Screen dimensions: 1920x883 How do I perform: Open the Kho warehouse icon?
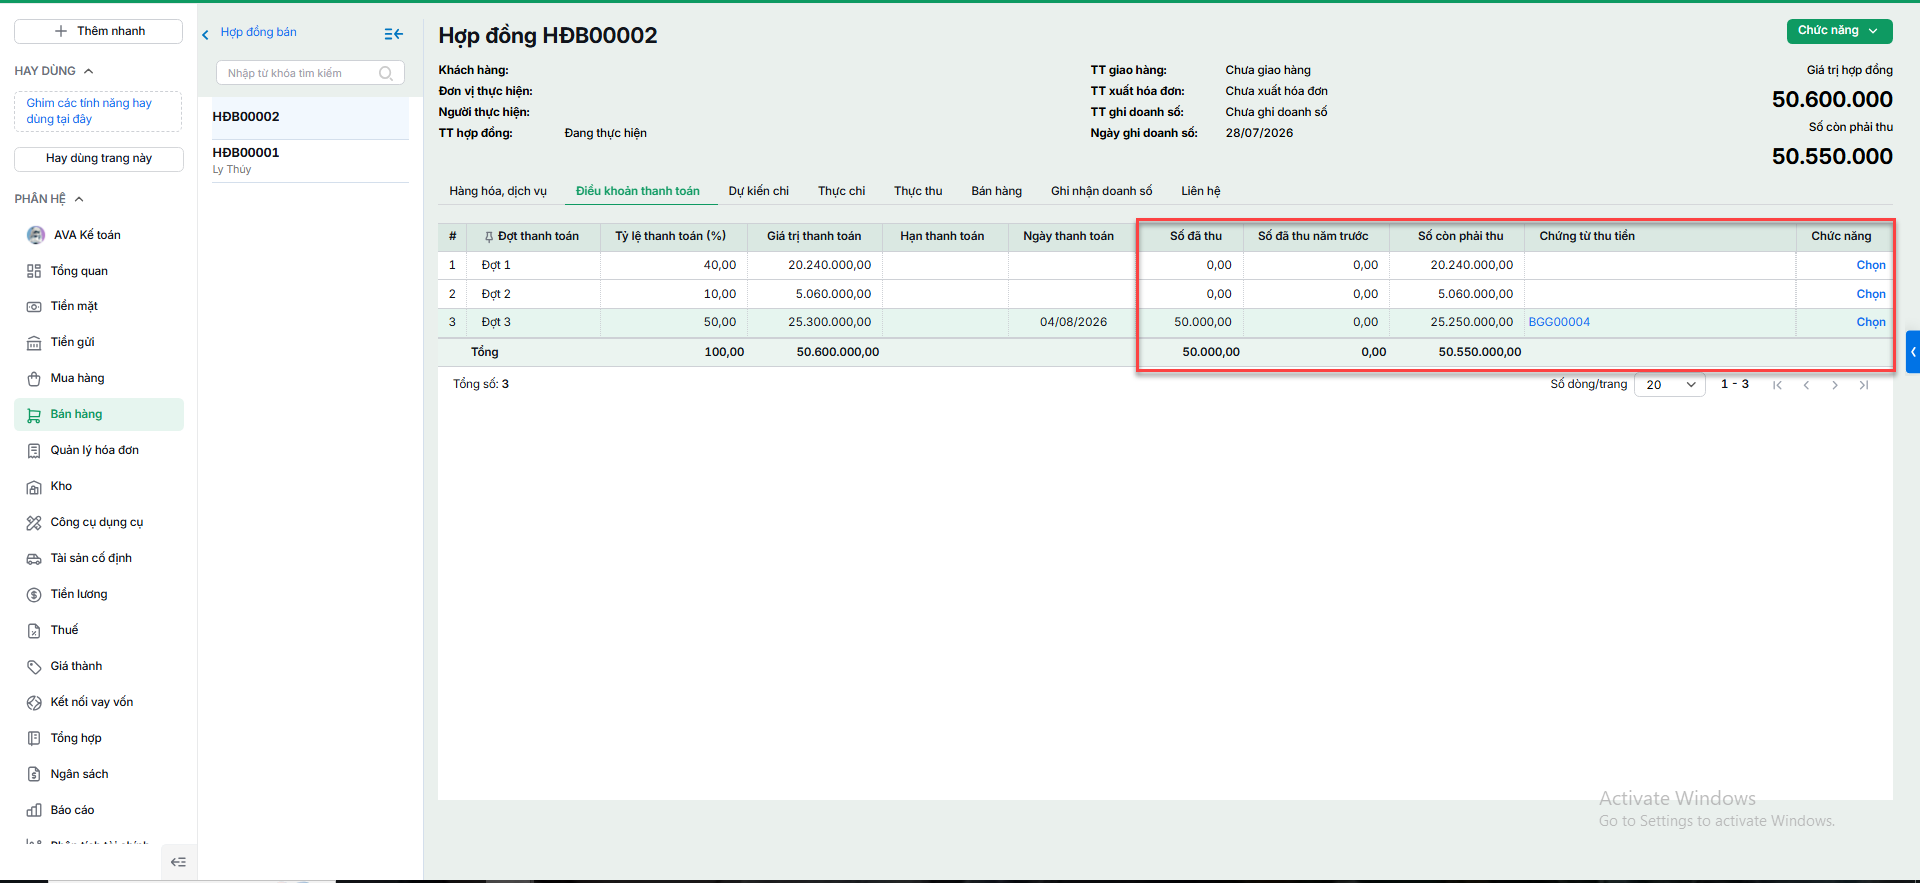pos(34,487)
